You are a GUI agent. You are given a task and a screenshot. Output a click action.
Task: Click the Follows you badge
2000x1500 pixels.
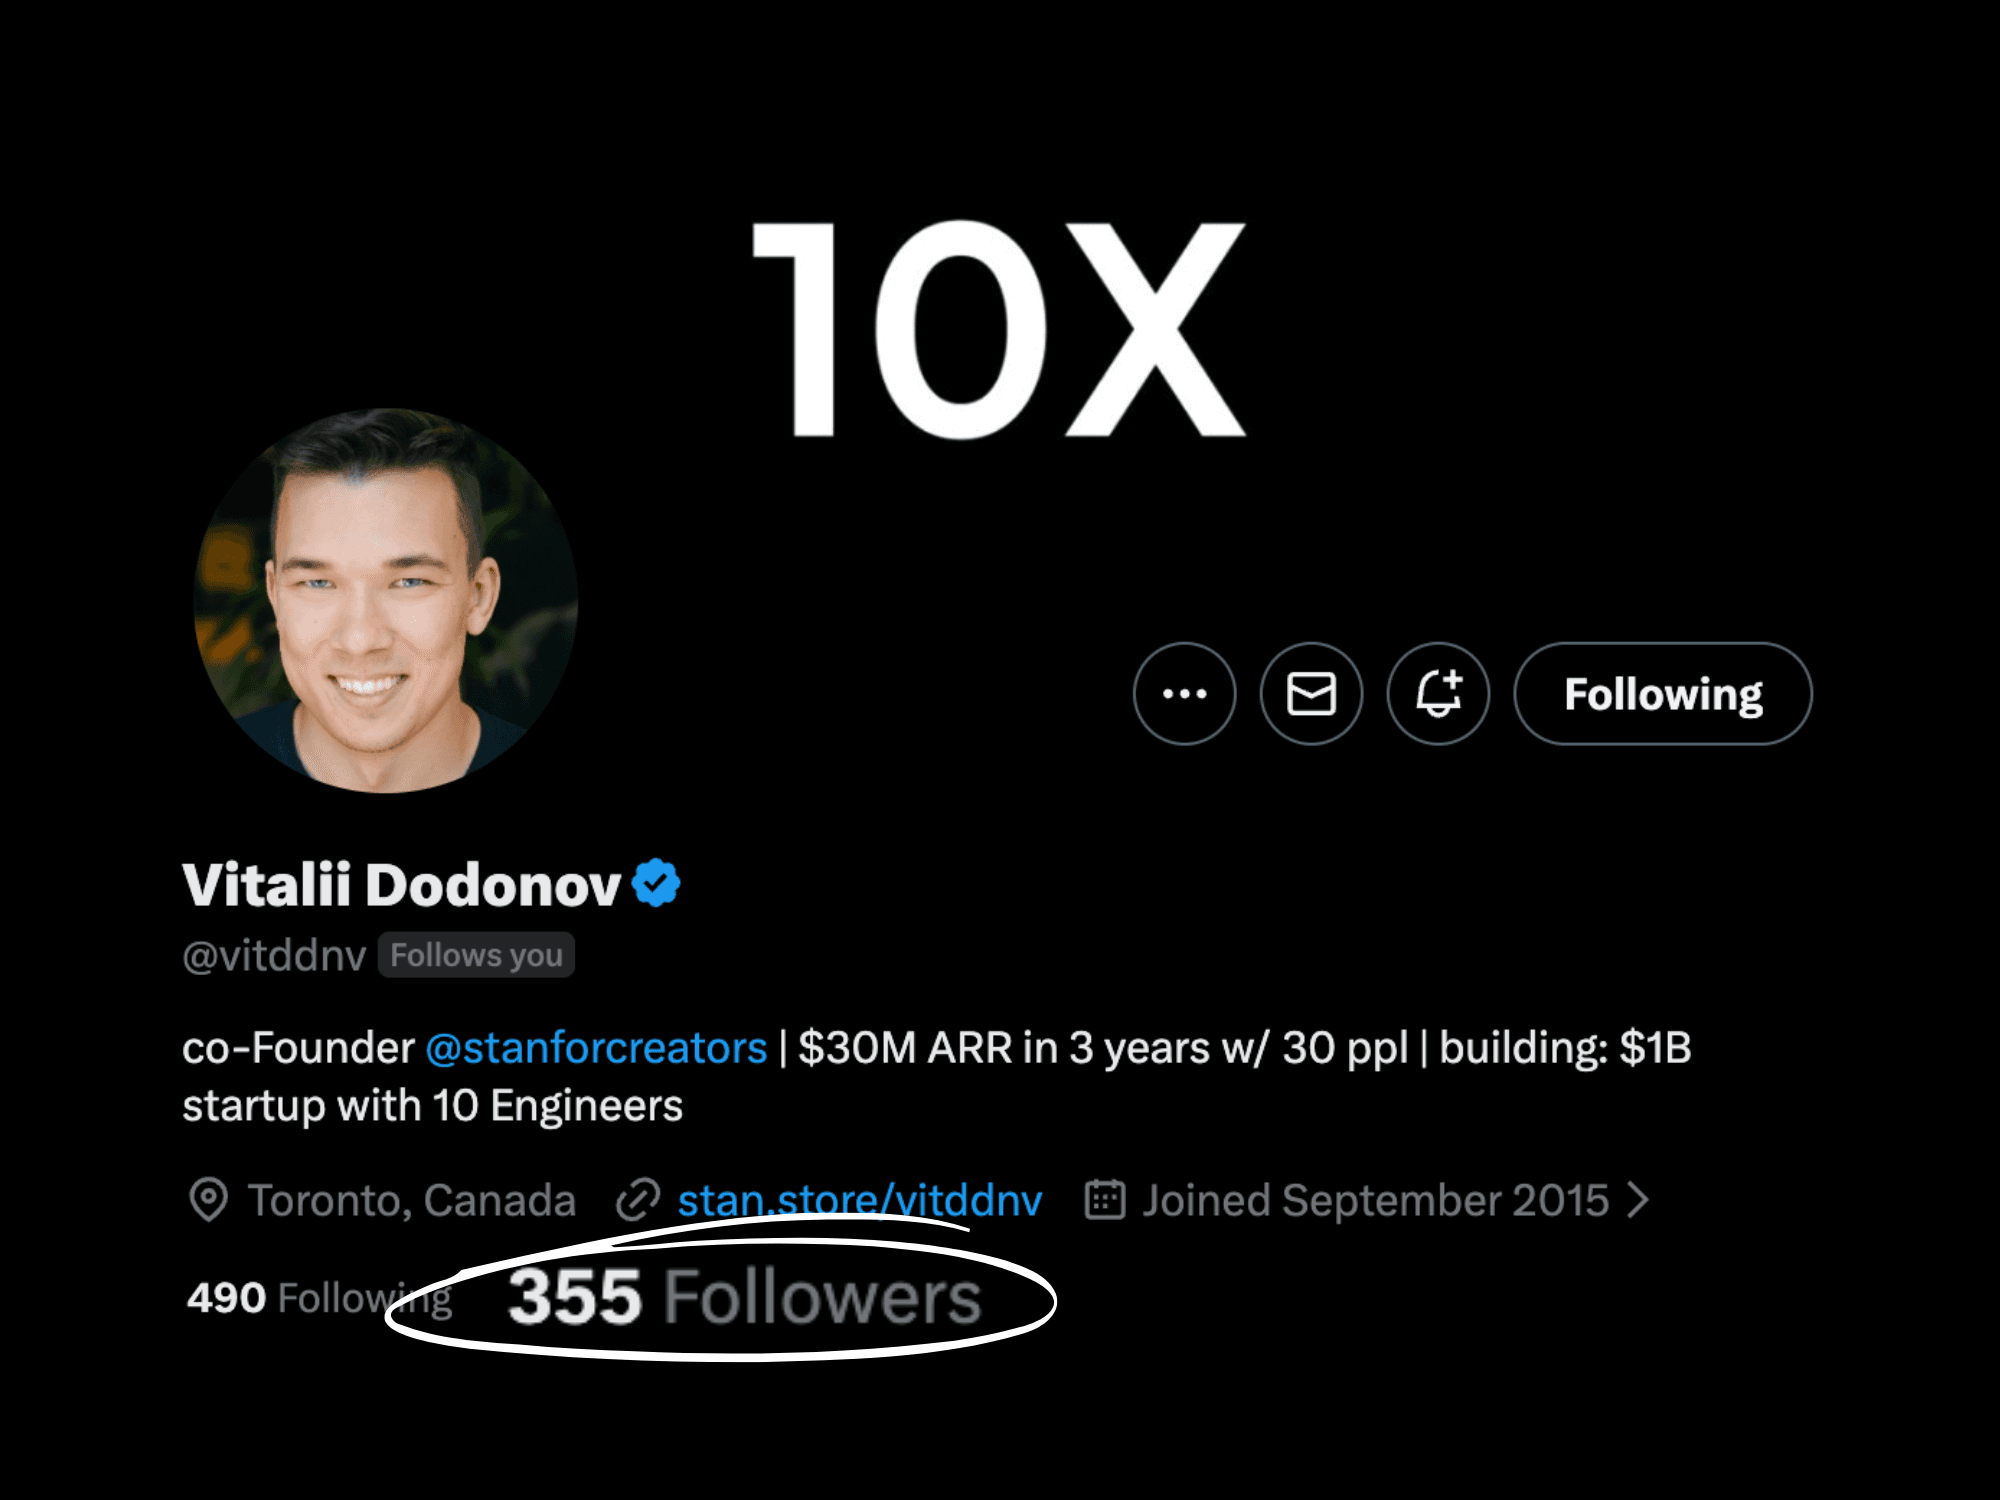(476, 955)
